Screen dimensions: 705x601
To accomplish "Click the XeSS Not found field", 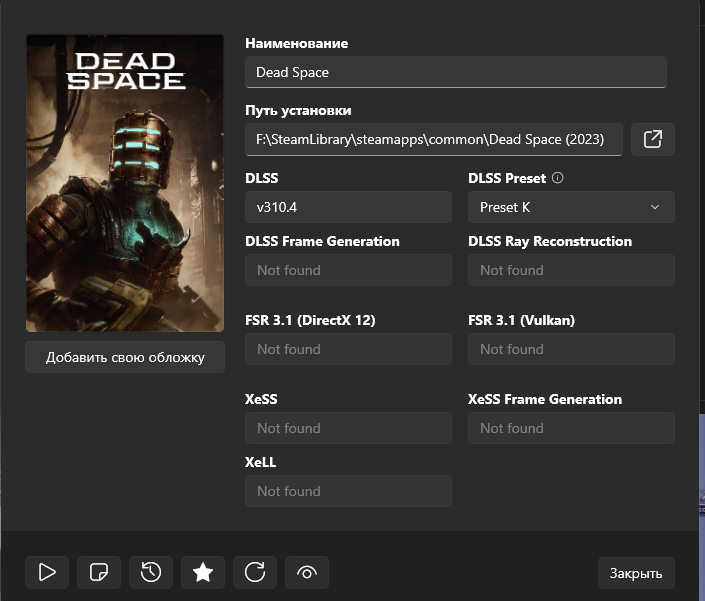I will [348, 428].
